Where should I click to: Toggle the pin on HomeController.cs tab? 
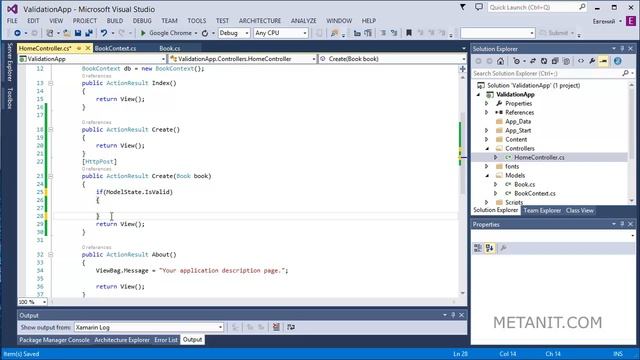[79, 48]
